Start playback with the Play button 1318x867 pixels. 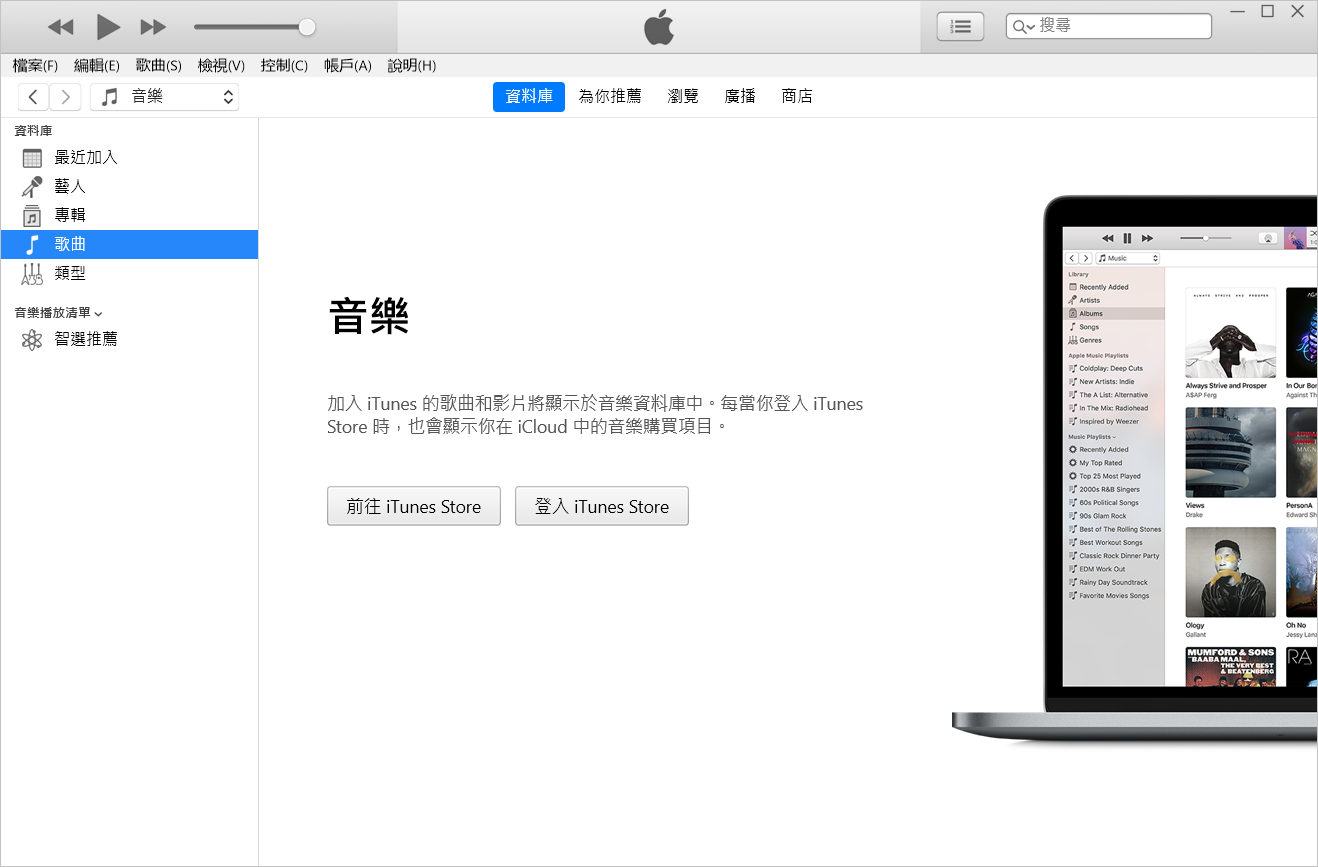click(x=108, y=27)
